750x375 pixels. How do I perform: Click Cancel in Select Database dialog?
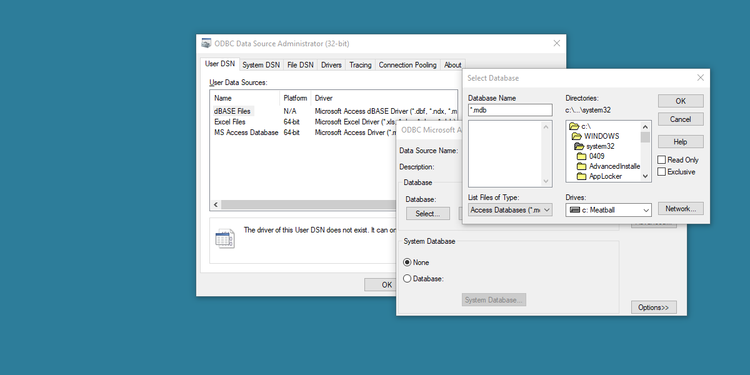pos(681,119)
